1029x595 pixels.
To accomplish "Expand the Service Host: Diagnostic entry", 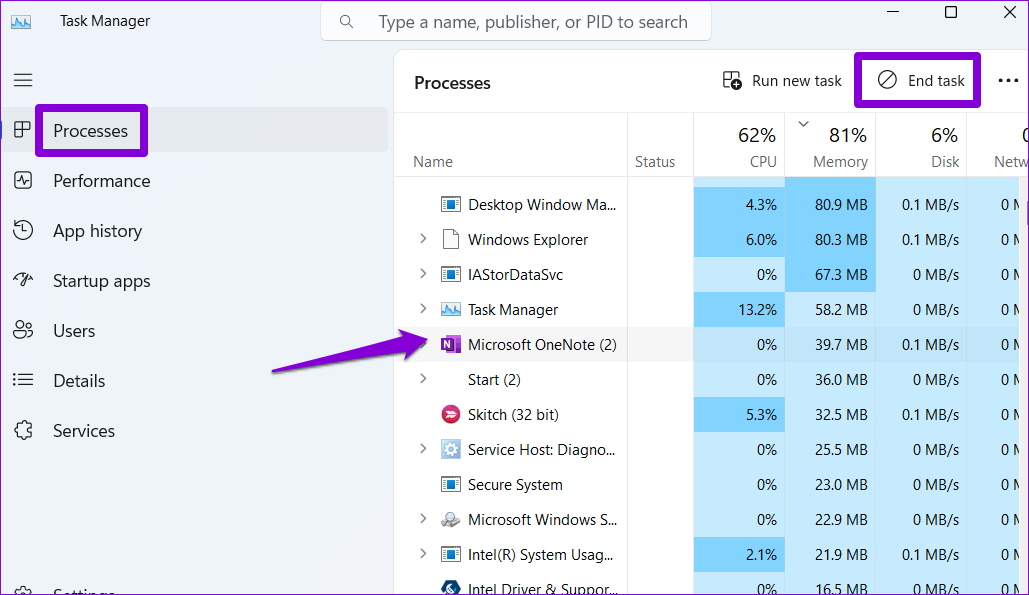I will [423, 449].
